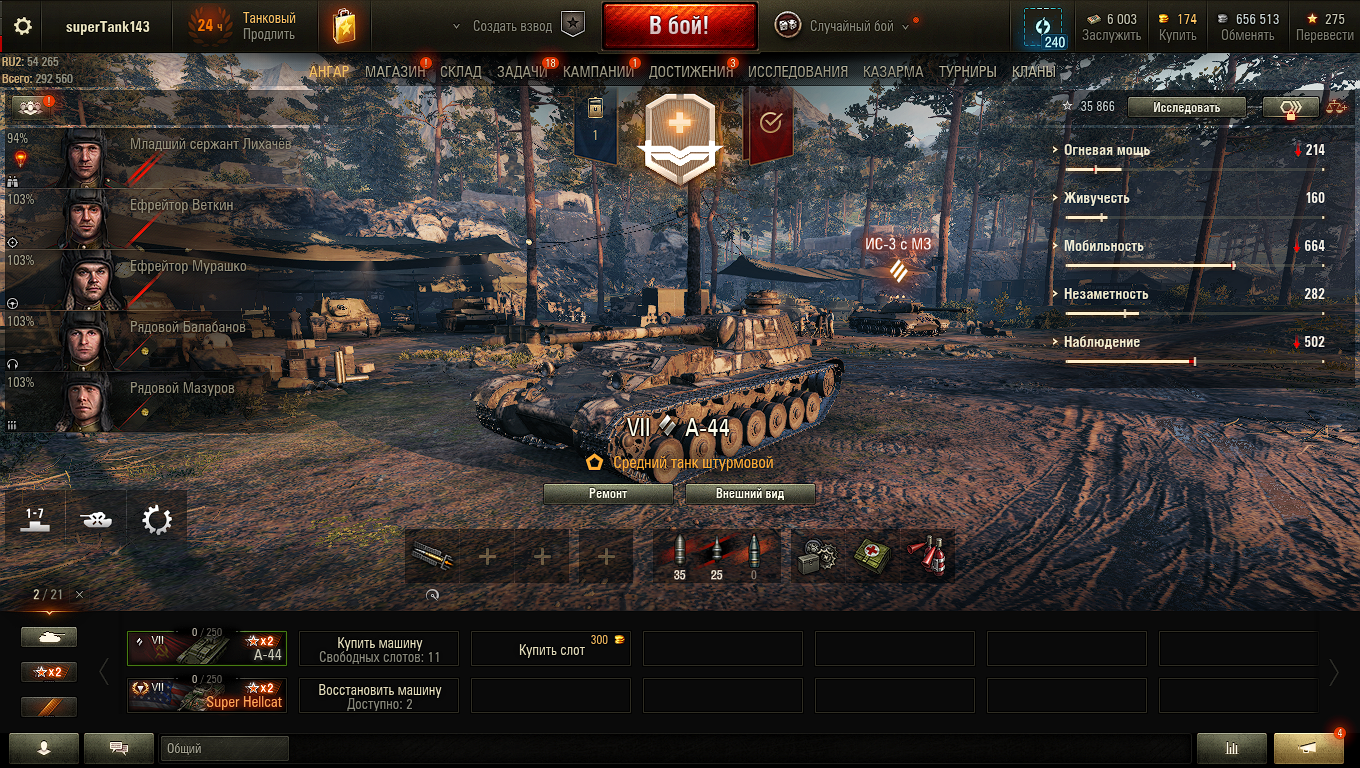The height and width of the screenshot is (768, 1360).
Task: Open vehicle compare scales icon
Action: point(1336,107)
